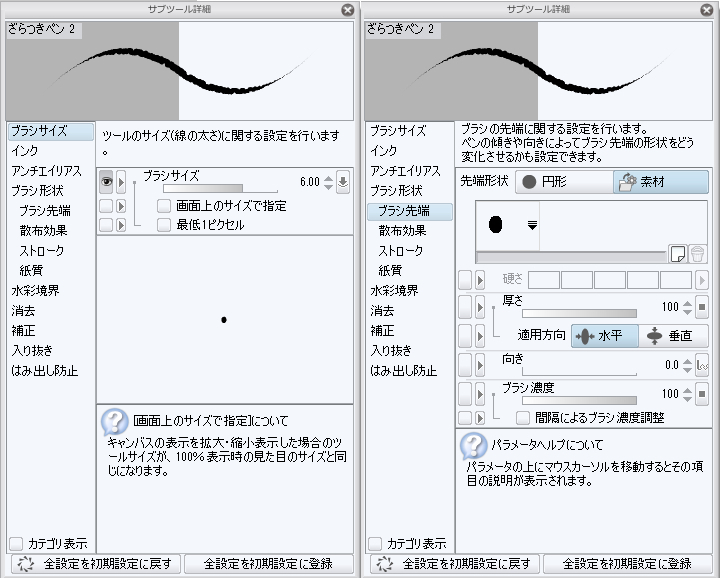Viewport: 720px width, 578px height.
Task: Expand 向き row triangle
Action: click(x=480, y=365)
